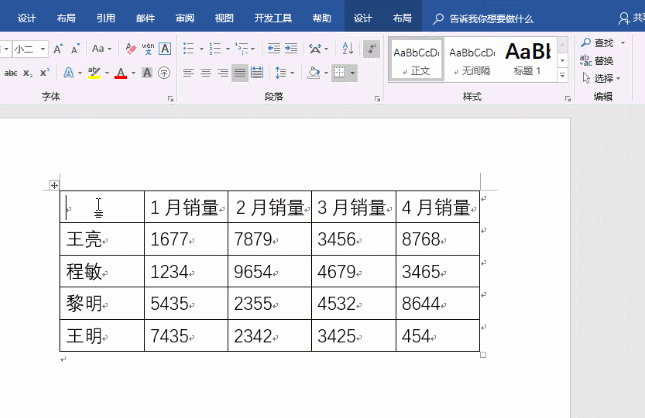Apply bullet list formatting
The width and height of the screenshot is (645, 418).
tap(188, 49)
